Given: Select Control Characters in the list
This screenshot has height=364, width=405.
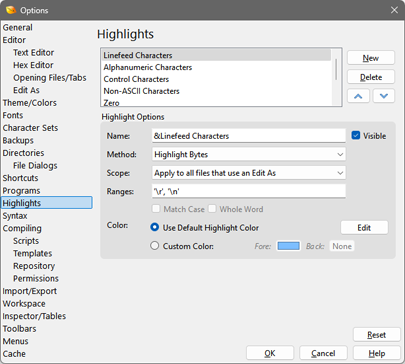Looking at the screenshot, I should [x=216, y=79].
